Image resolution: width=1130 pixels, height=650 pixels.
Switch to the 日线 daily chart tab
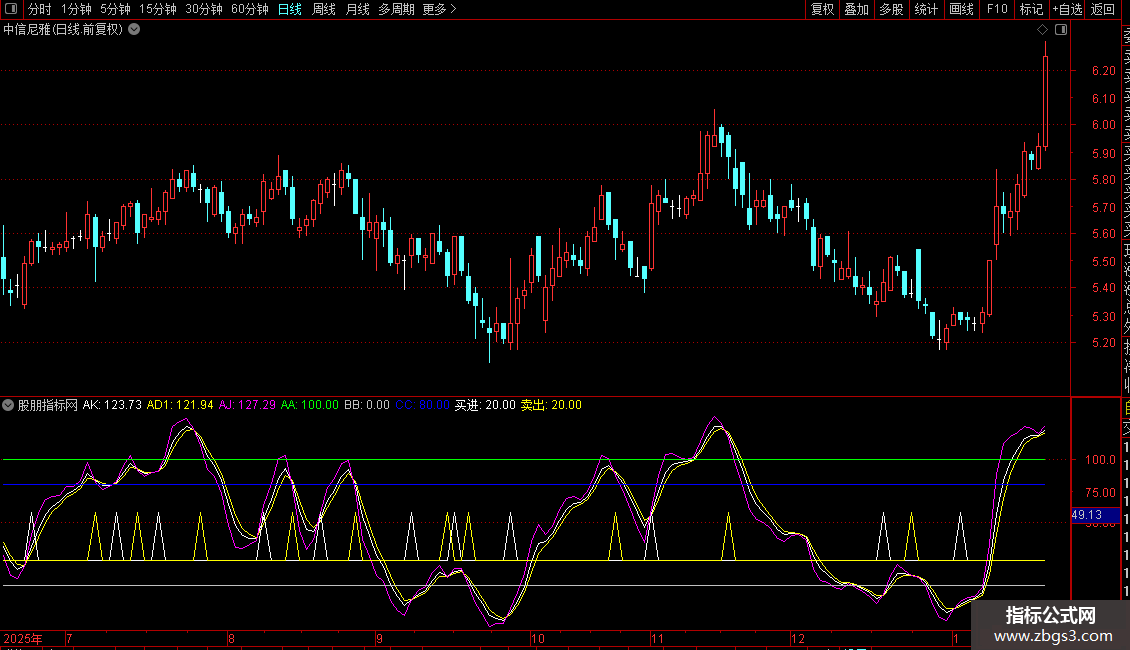coord(289,9)
